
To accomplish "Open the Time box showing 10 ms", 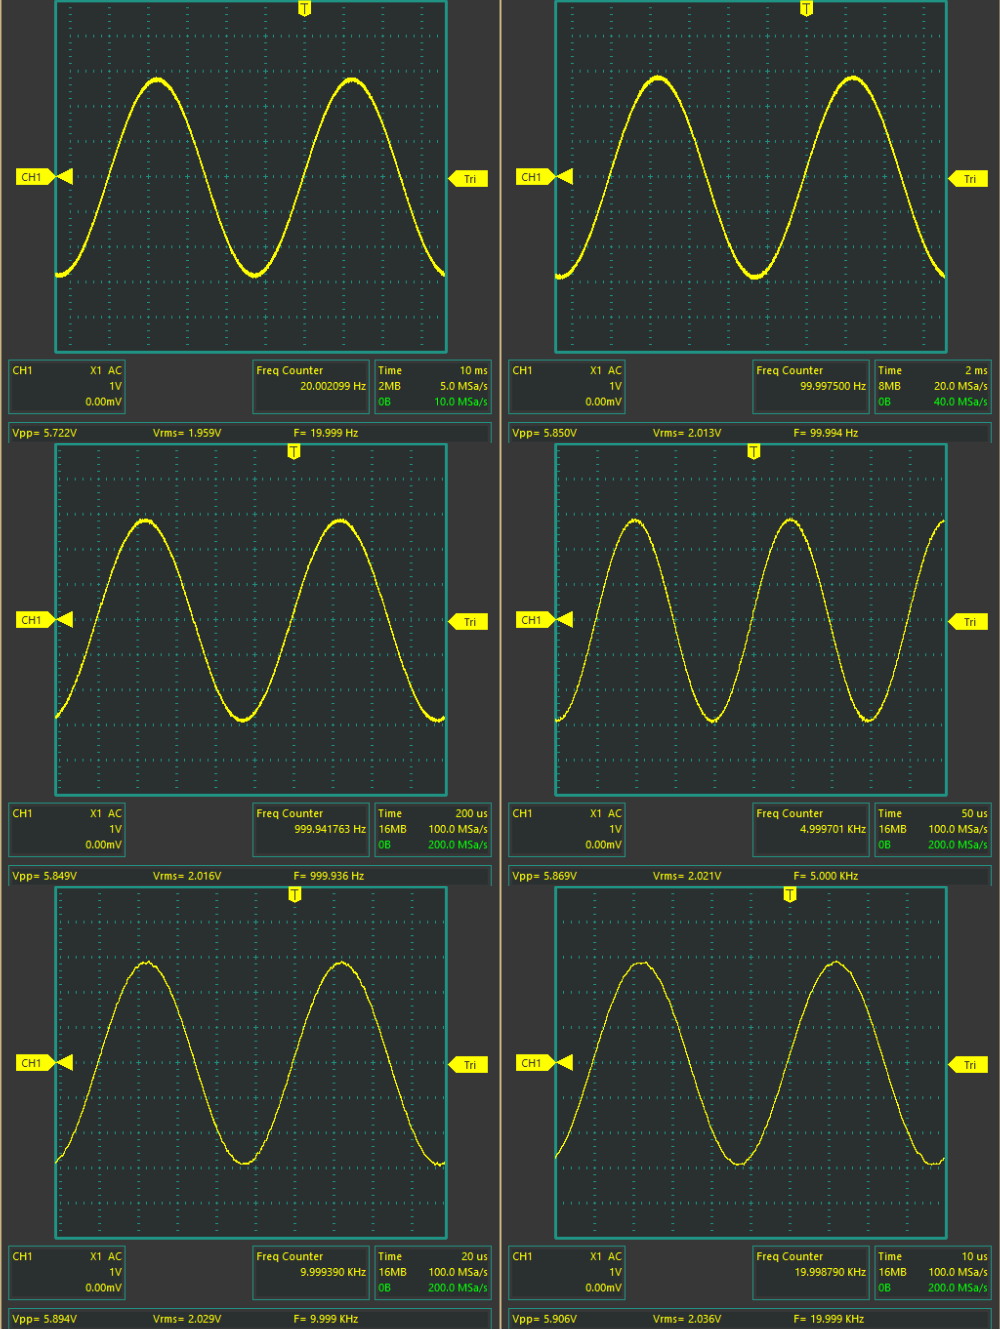I will [x=432, y=386].
